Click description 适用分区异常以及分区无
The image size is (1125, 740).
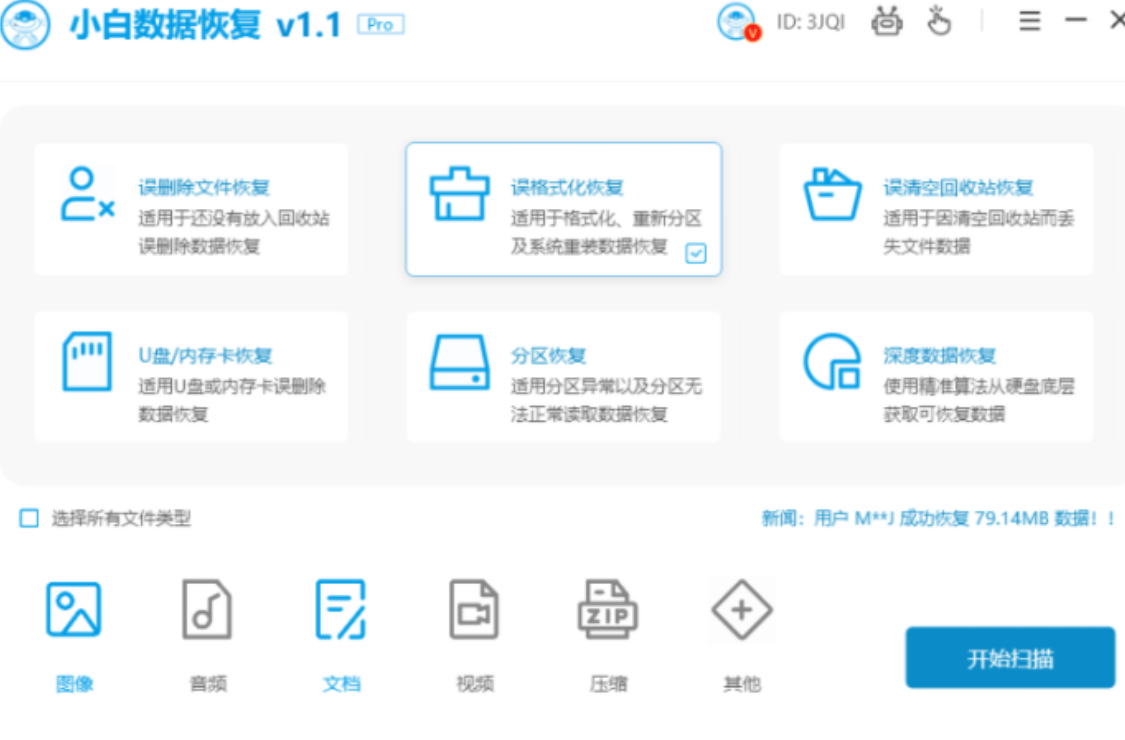point(606,386)
